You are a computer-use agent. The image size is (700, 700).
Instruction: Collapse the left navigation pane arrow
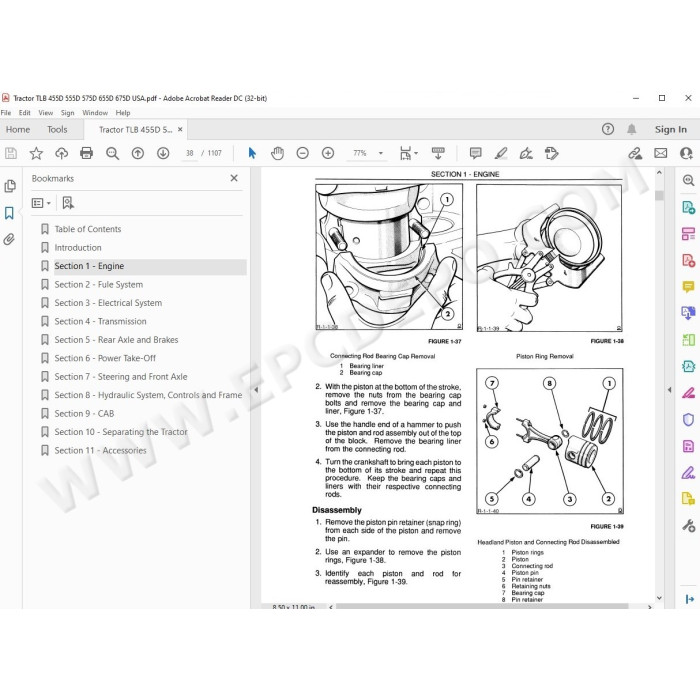[x=256, y=389]
